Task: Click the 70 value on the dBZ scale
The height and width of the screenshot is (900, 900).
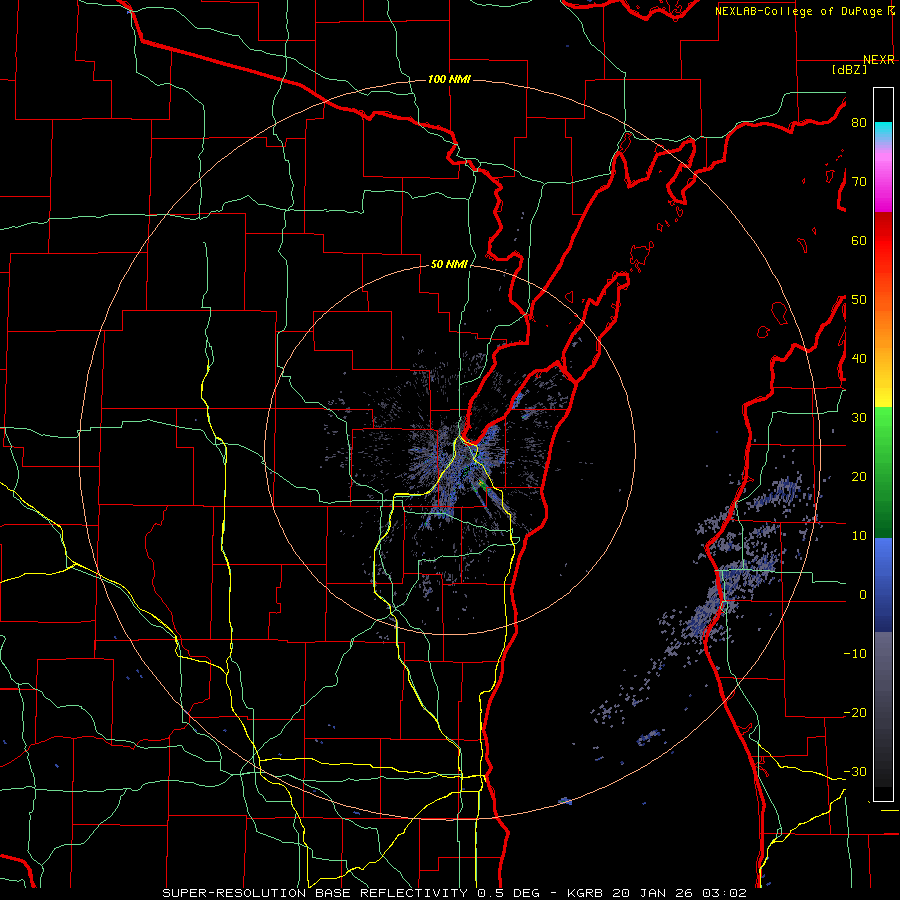Action: 859,182
